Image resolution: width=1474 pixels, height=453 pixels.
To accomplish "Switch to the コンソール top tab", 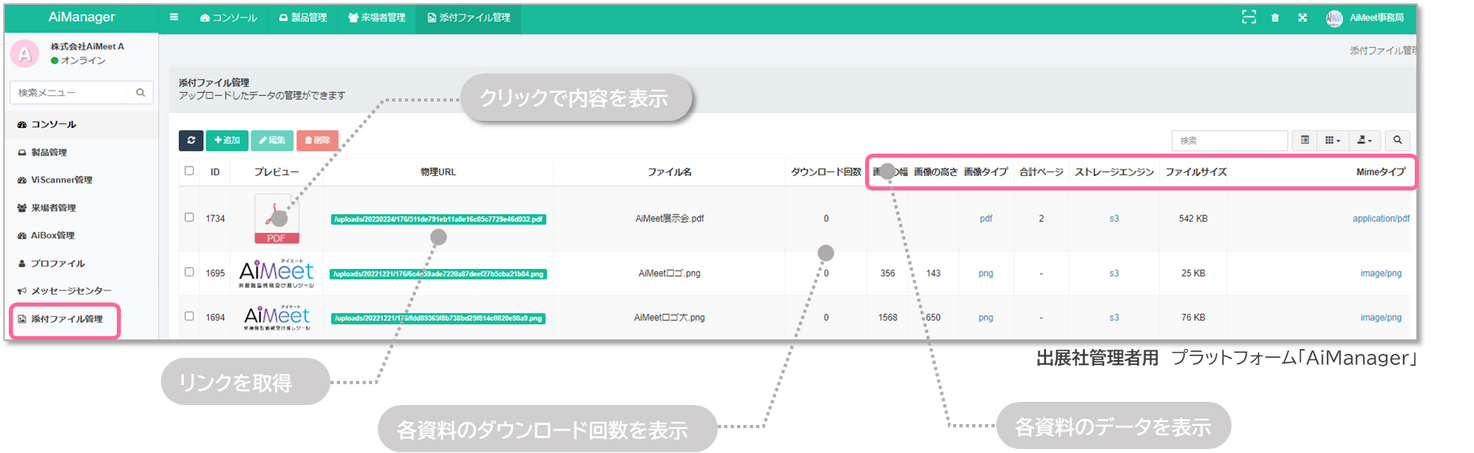I will 229,18.
